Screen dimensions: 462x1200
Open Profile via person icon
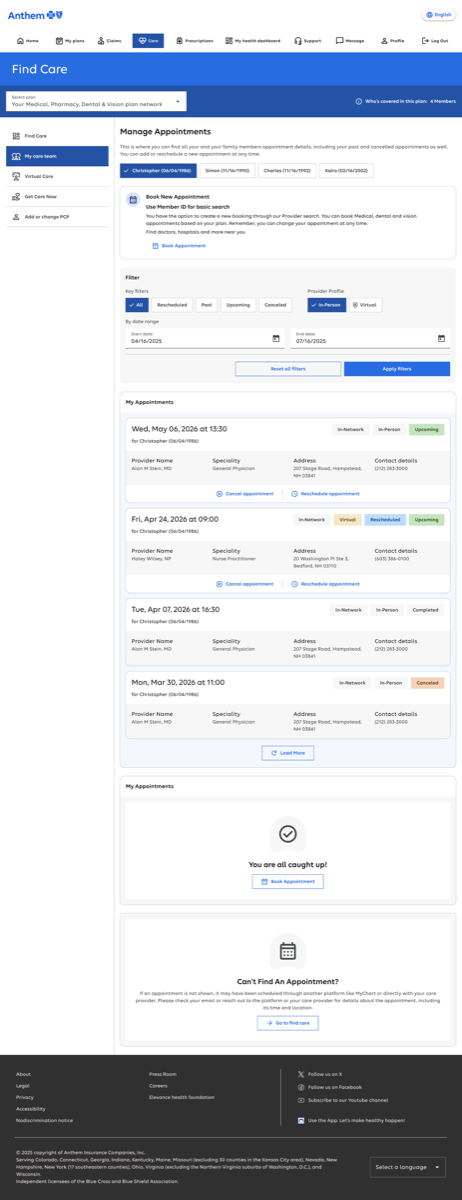pos(385,41)
